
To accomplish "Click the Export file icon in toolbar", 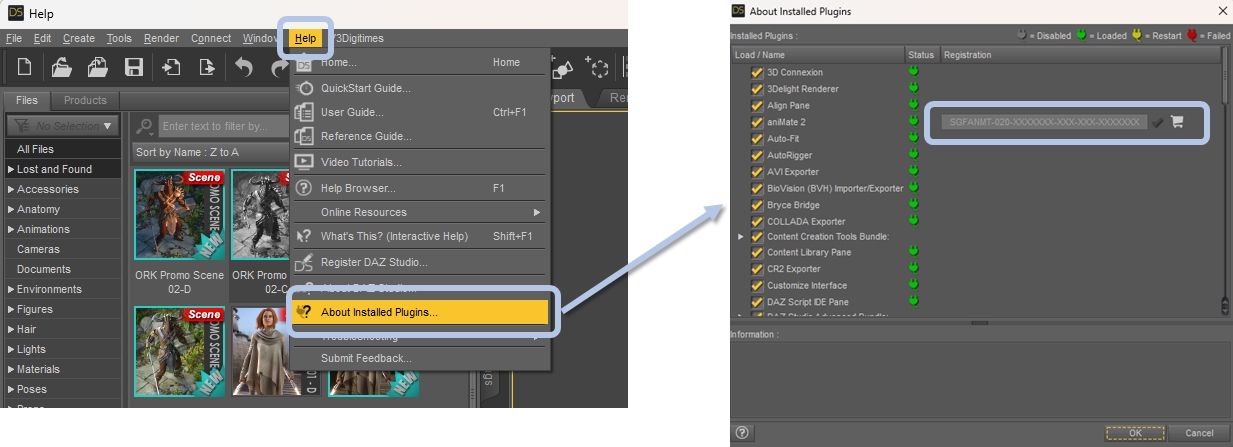I will point(207,68).
